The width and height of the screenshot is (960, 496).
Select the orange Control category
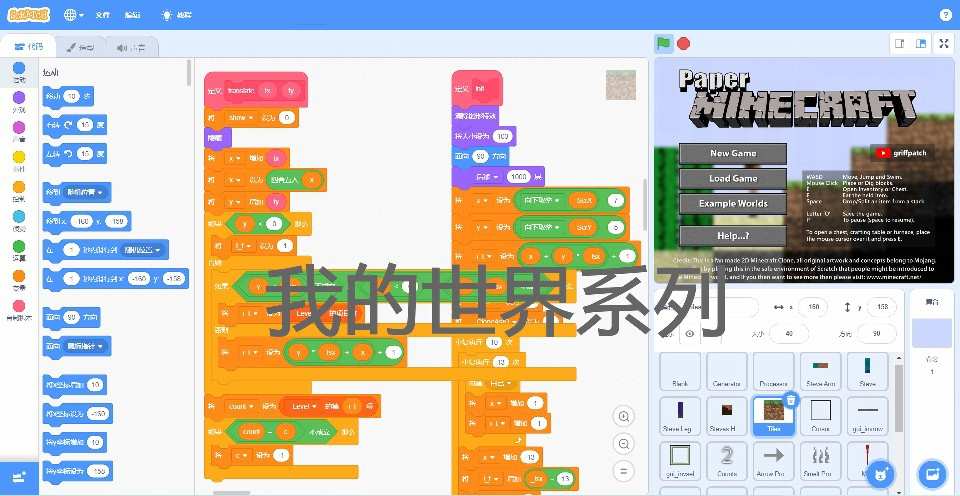point(19,191)
